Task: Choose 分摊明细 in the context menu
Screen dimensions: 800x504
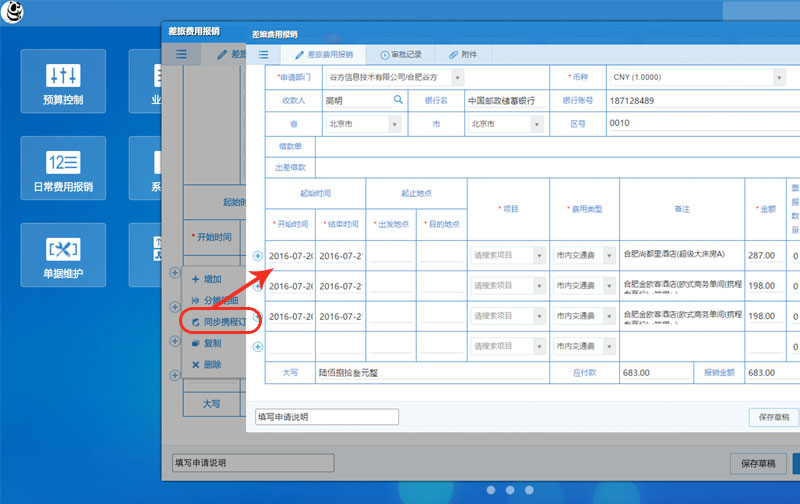Action: pos(213,300)
